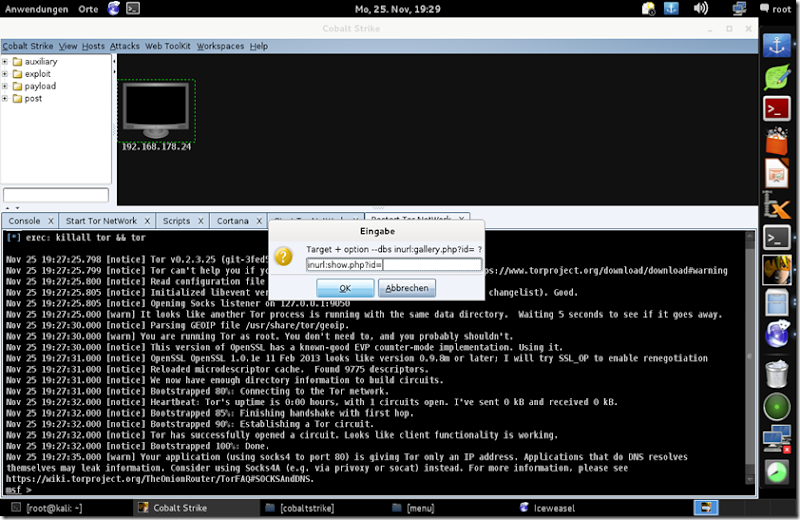Expand the post module folder

click(5, 98)
